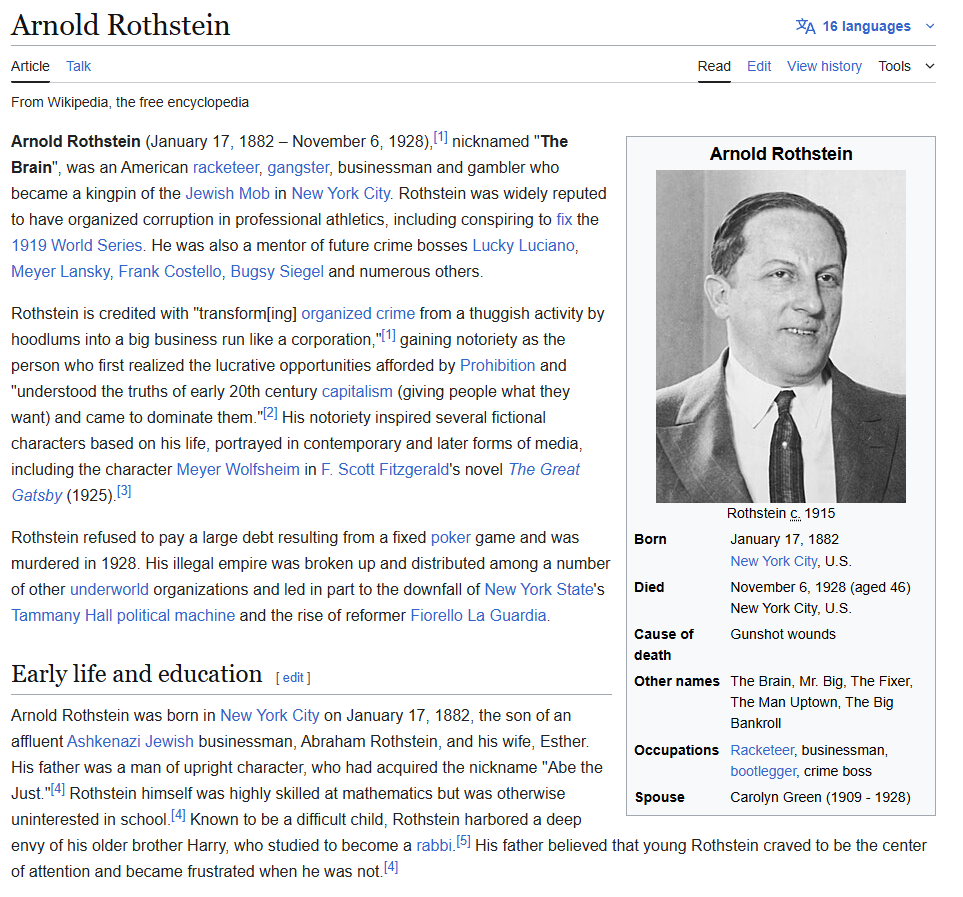The width and height of the screenshot is (963, 897).
Task: Follow the racketeer link in intro
Action: pos(226,168)
